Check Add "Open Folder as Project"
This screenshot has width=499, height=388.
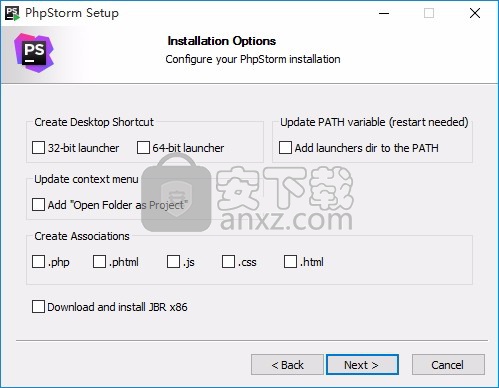coord(38,205)
